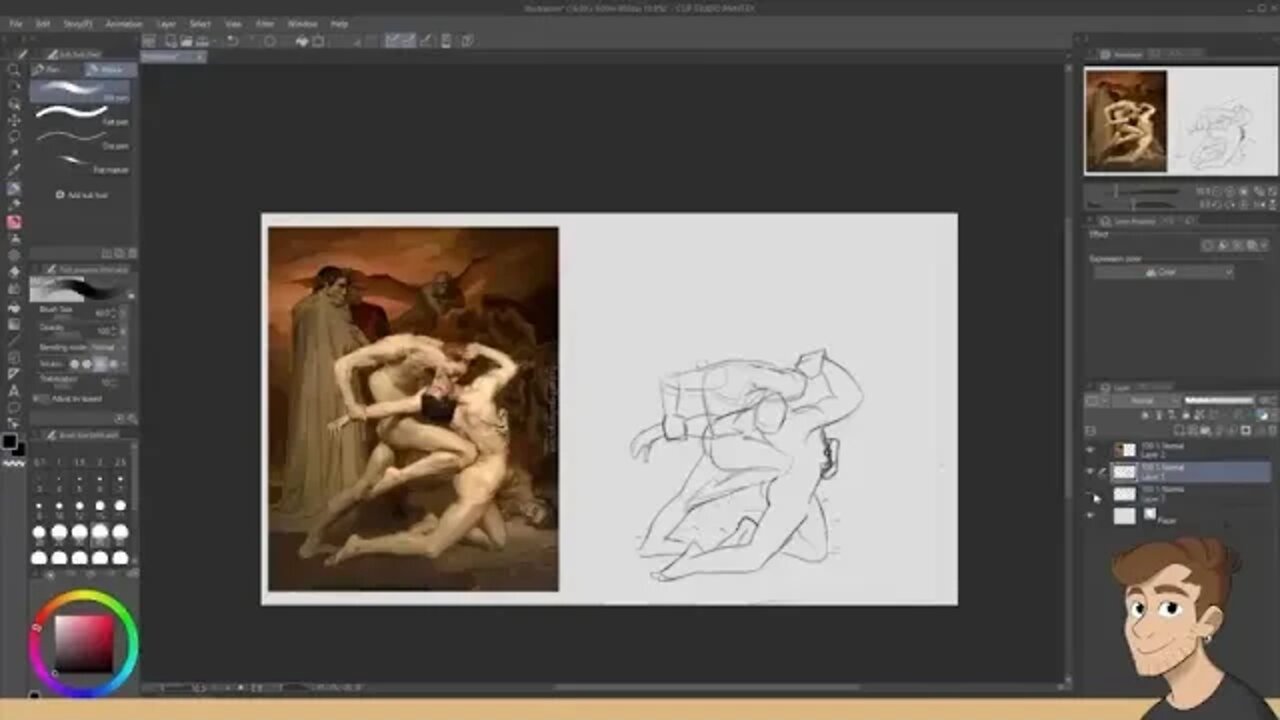Select the Eyedropper tool
The image size is (1280, 720).
[14, 171]
